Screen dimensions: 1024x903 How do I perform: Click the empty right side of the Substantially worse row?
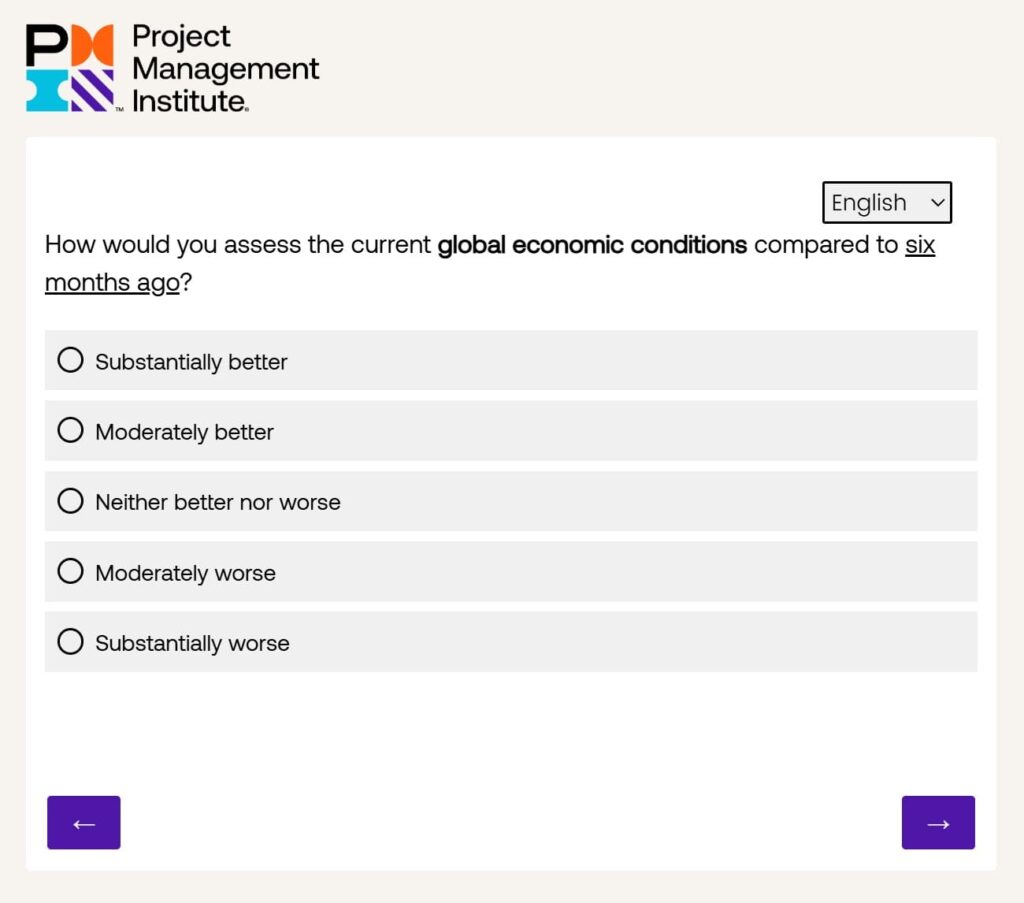pos(700,642)
